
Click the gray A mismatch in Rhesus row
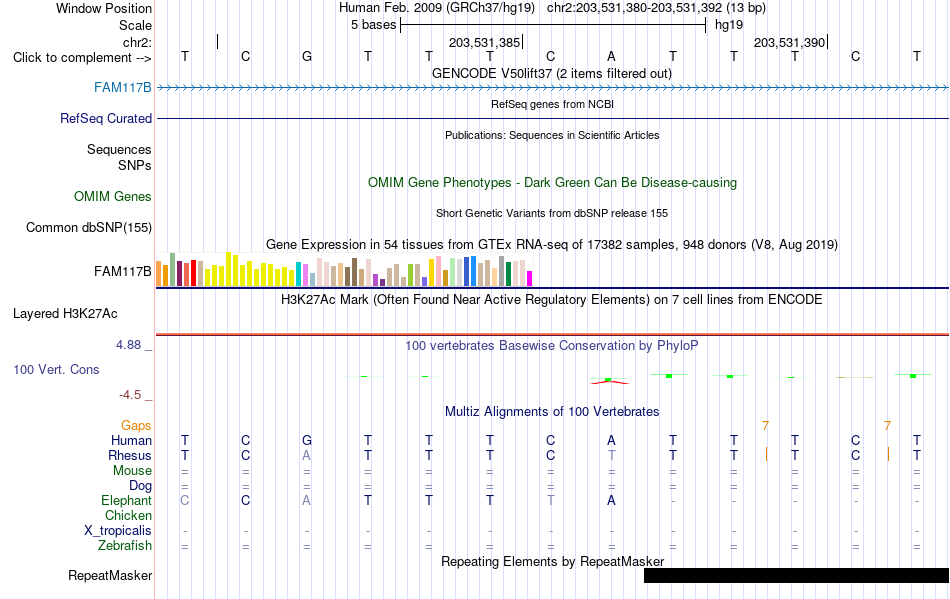[307, 455]
